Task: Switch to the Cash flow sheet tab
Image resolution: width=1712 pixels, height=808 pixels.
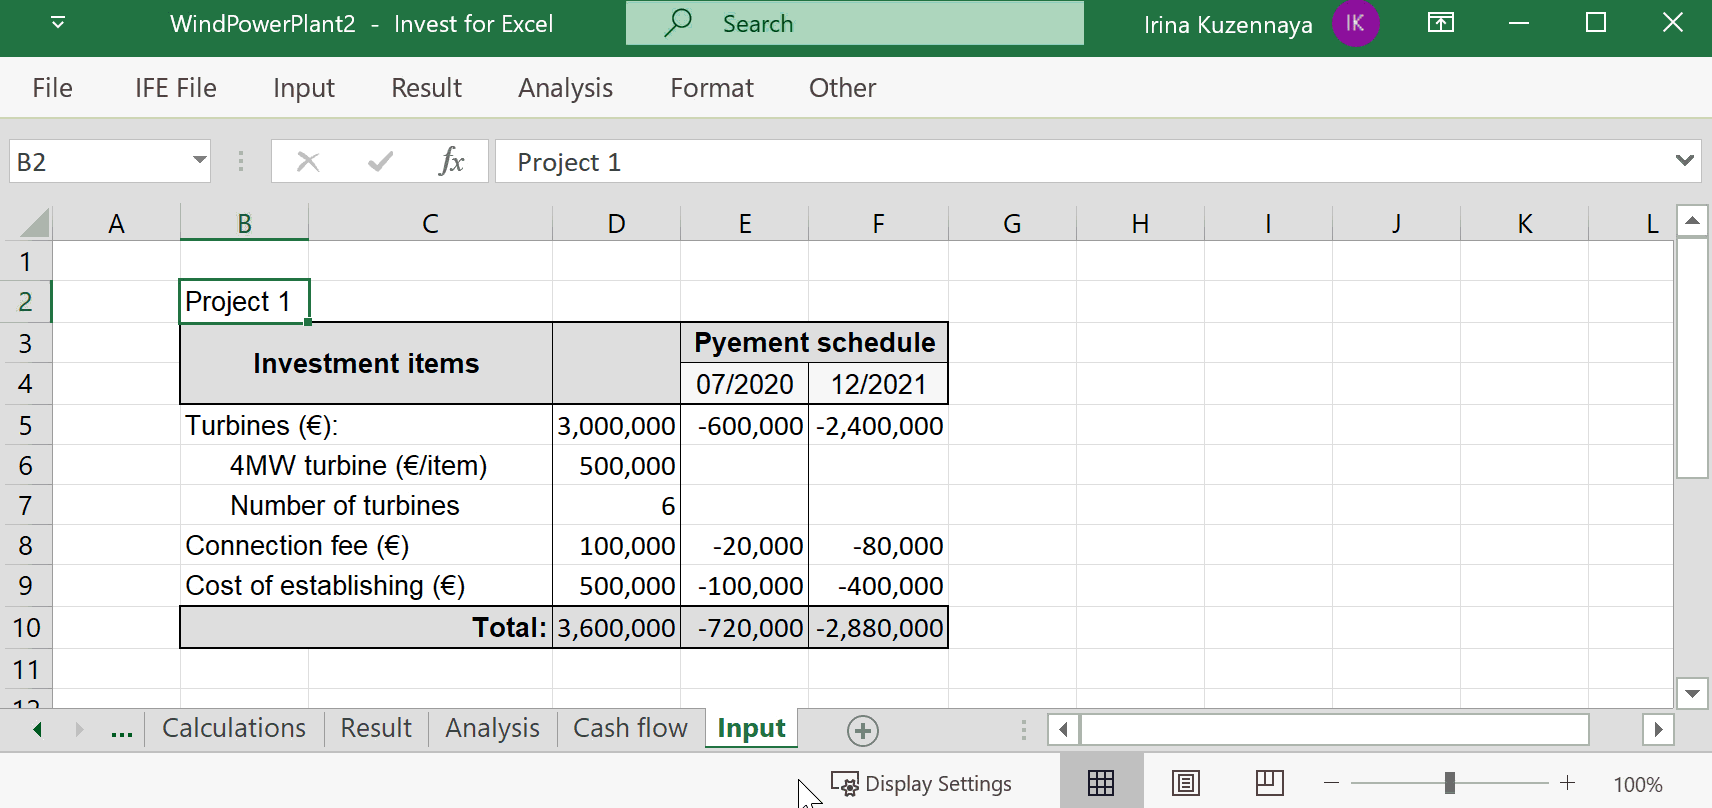Action: [630, 728]
